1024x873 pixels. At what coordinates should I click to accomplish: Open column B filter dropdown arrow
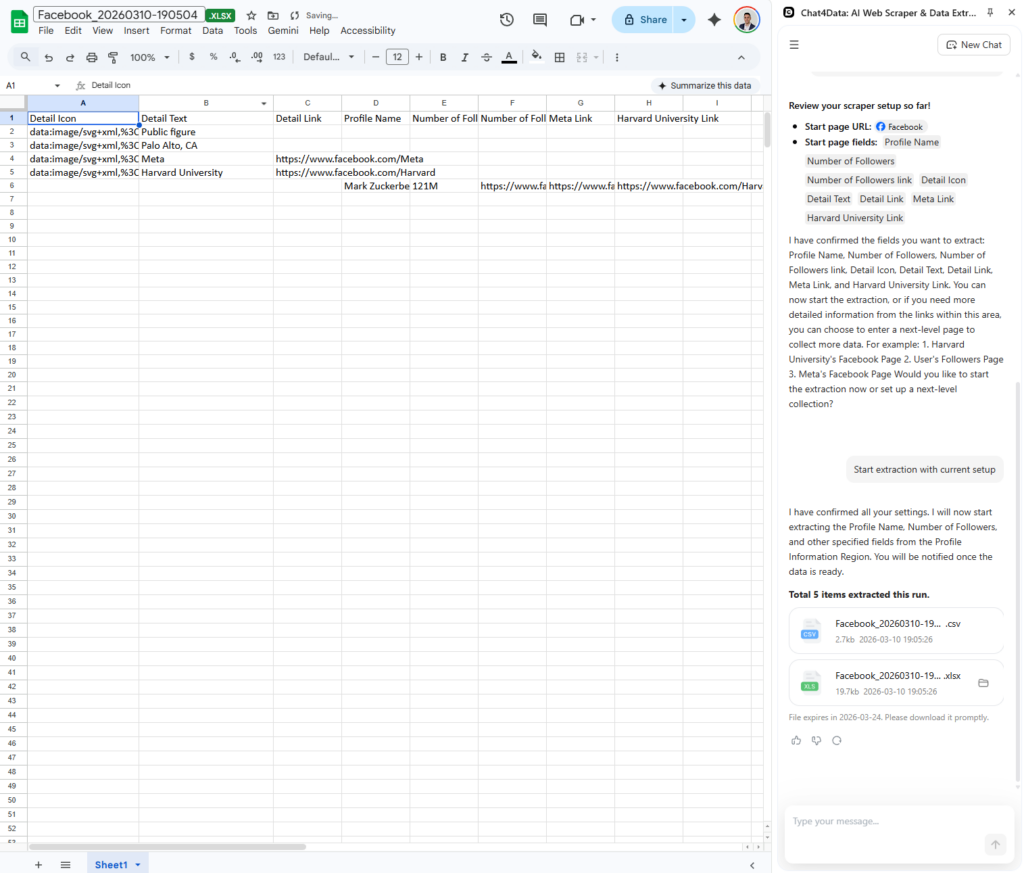tap(264, 103)
